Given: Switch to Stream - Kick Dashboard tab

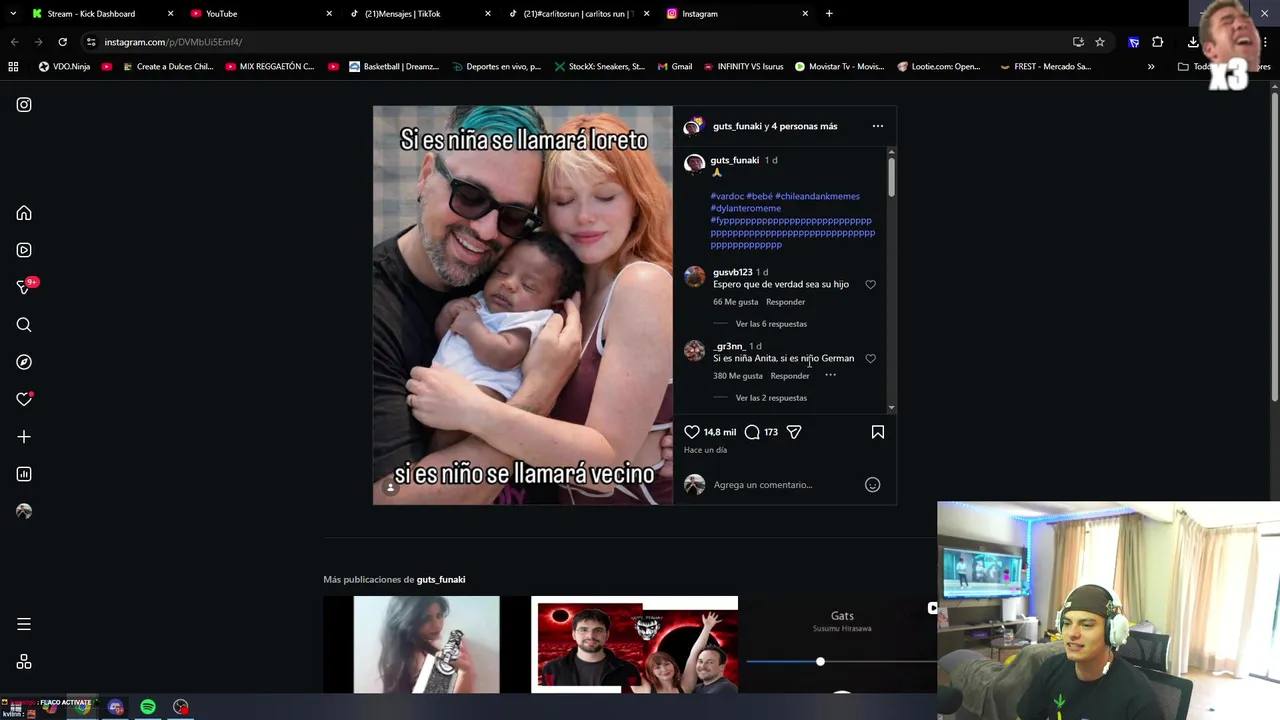Looking at the screenshot, I should [100, 14].
